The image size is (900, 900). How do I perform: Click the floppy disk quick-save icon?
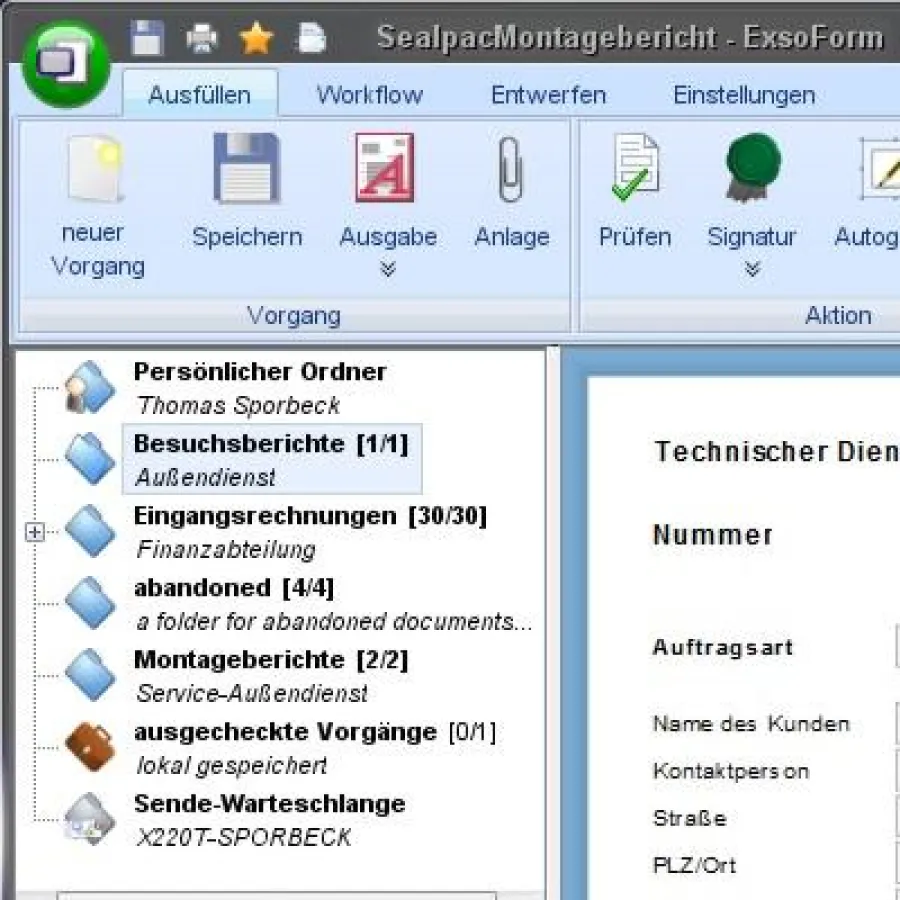[x=146, y=37]
